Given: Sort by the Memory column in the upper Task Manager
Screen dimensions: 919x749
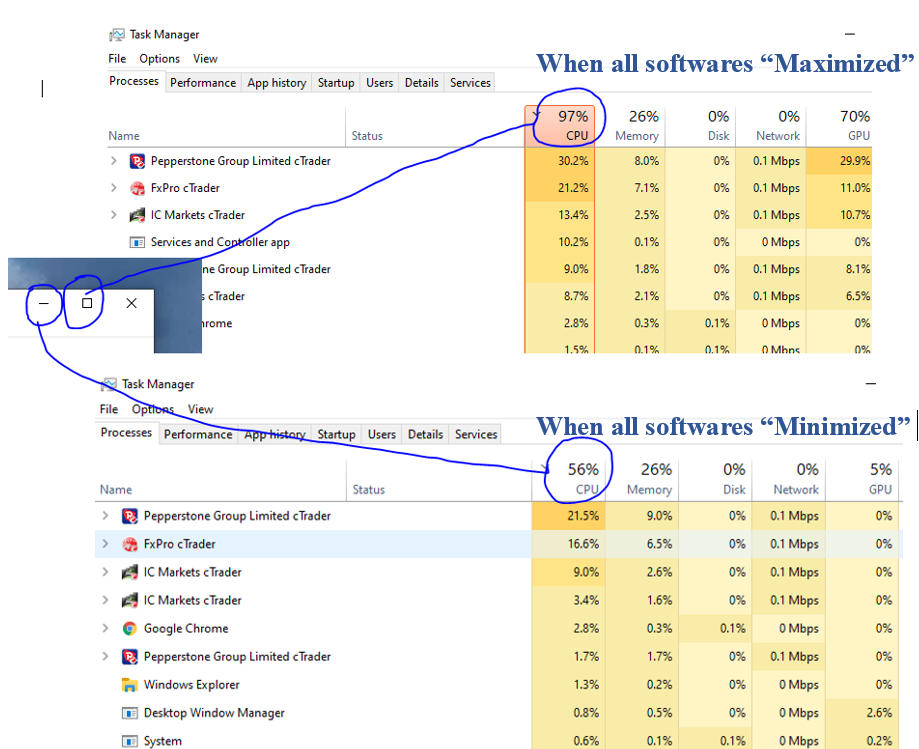Looking at the screenshot, I should 630,125.
